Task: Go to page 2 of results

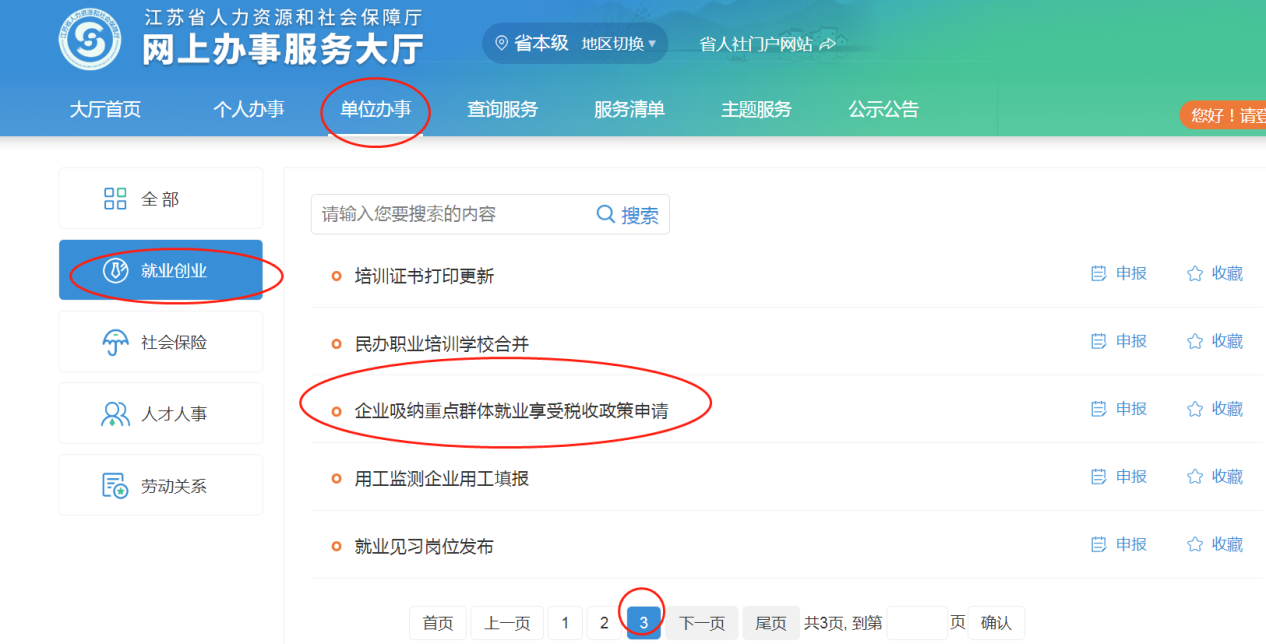Action: click(x=604, y=623)
